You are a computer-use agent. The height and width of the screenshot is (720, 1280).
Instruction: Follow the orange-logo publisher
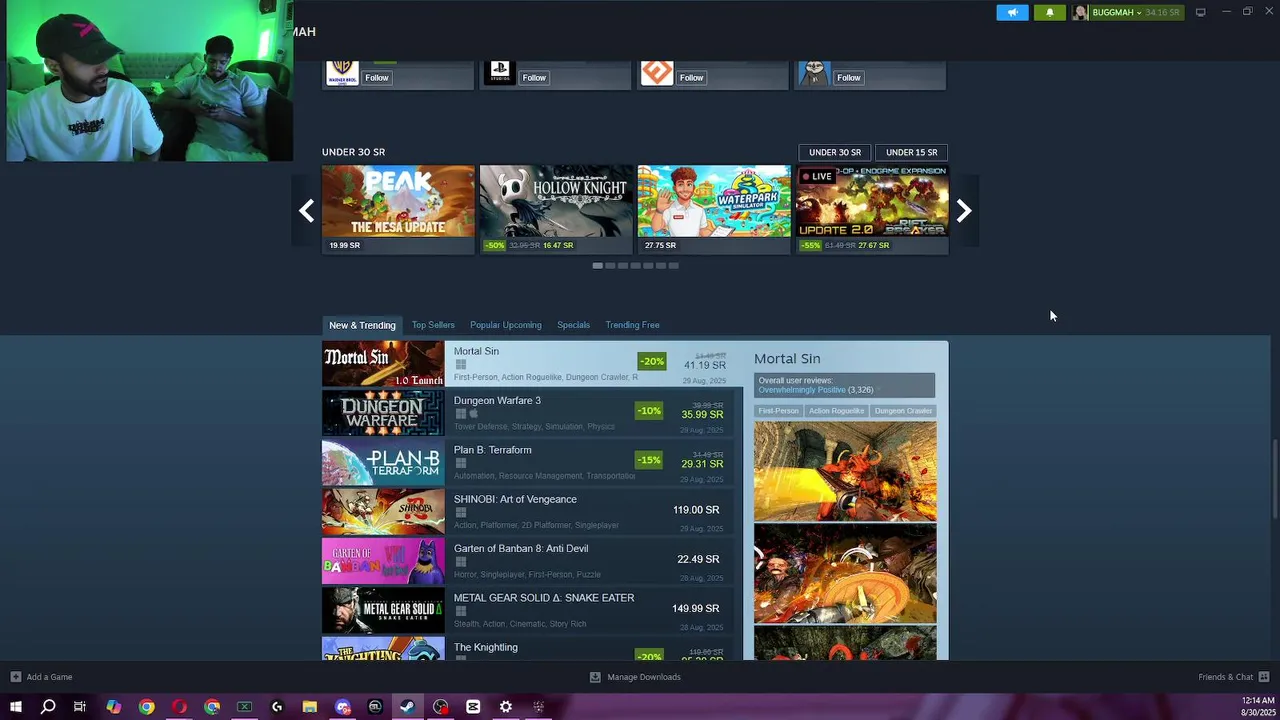[692, 77]
